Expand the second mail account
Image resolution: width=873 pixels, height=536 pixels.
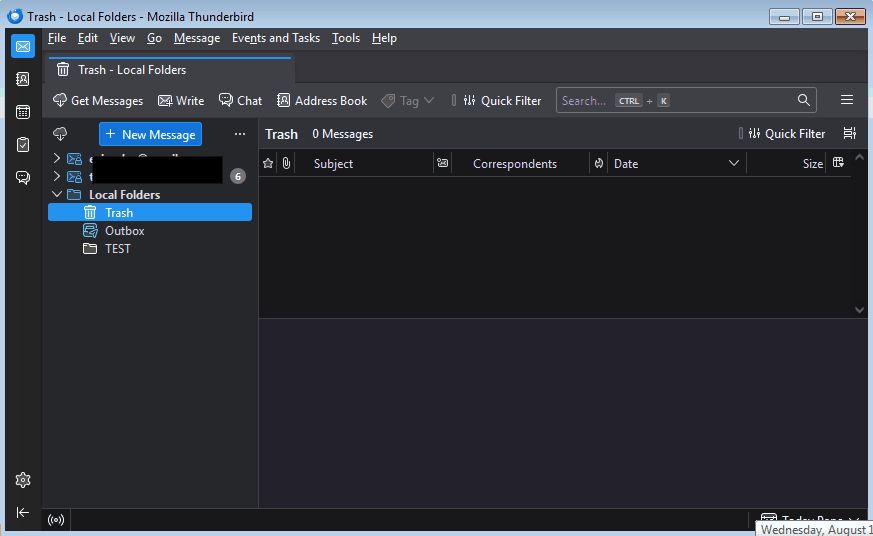[x=57, y=176]
